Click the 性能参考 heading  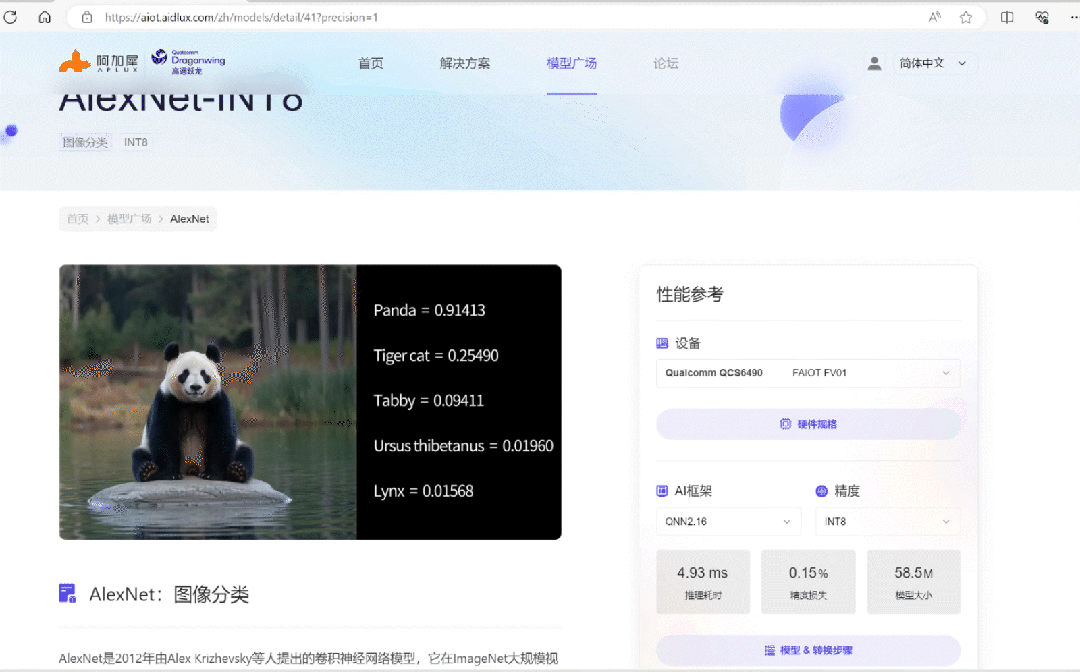[x=689, y=295]
